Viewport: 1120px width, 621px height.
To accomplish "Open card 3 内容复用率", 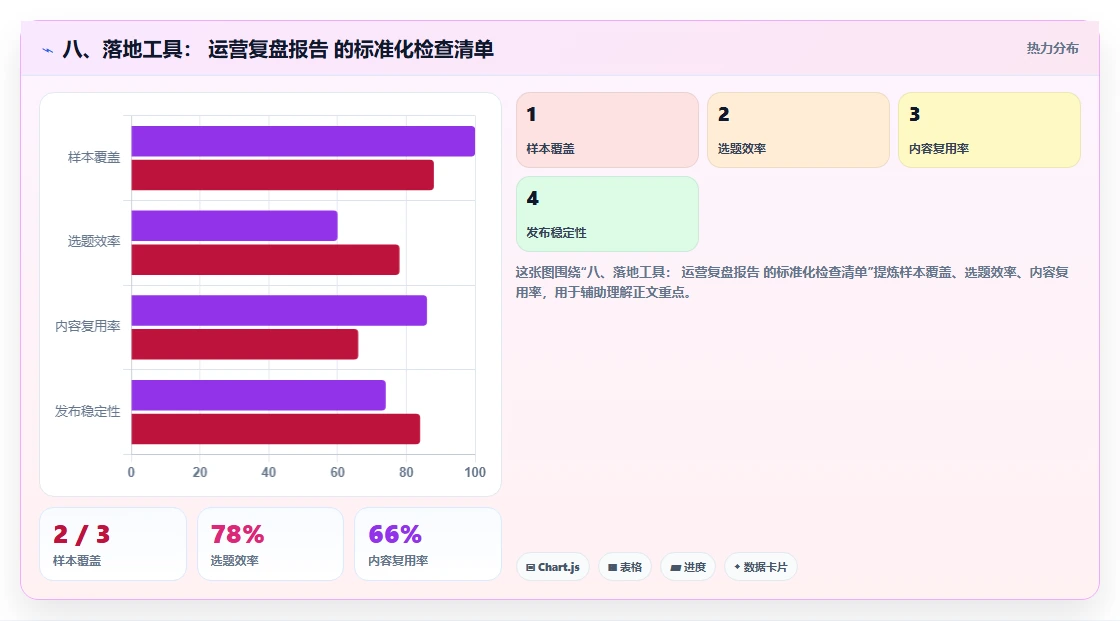I will point(989,130).
